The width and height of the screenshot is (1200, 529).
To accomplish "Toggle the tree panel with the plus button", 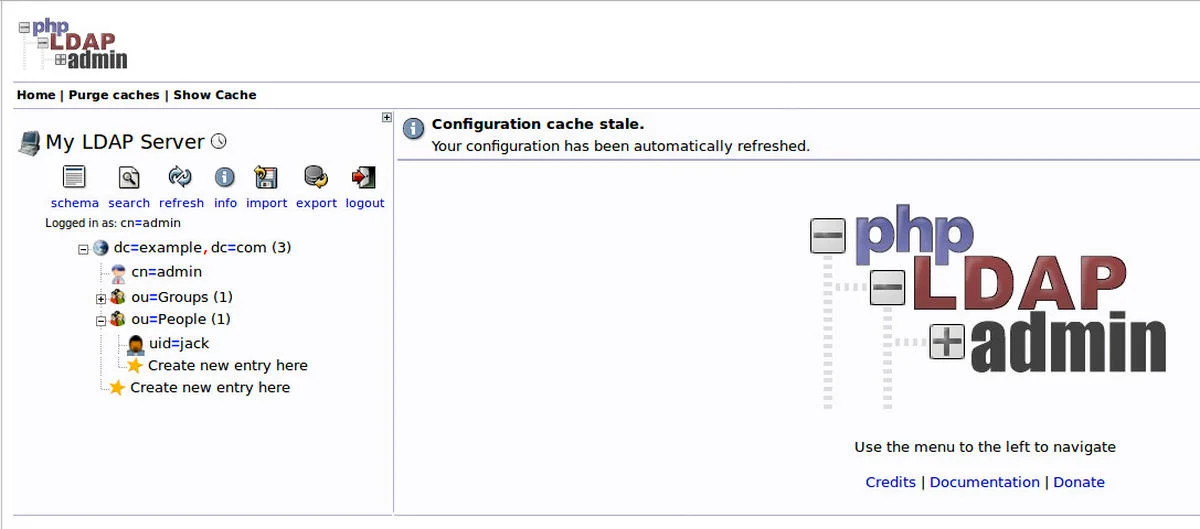I will point(387,117).
